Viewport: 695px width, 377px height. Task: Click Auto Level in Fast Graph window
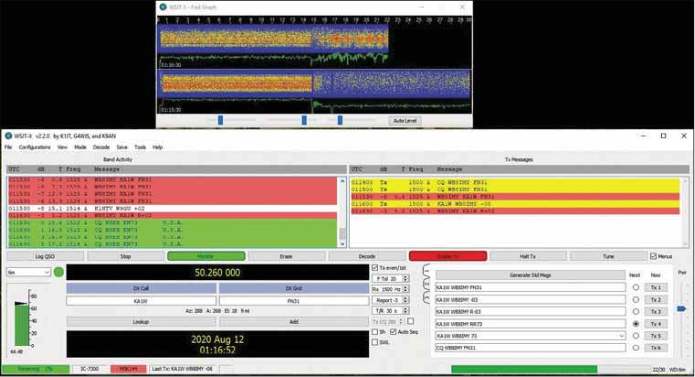coord(405,120)
